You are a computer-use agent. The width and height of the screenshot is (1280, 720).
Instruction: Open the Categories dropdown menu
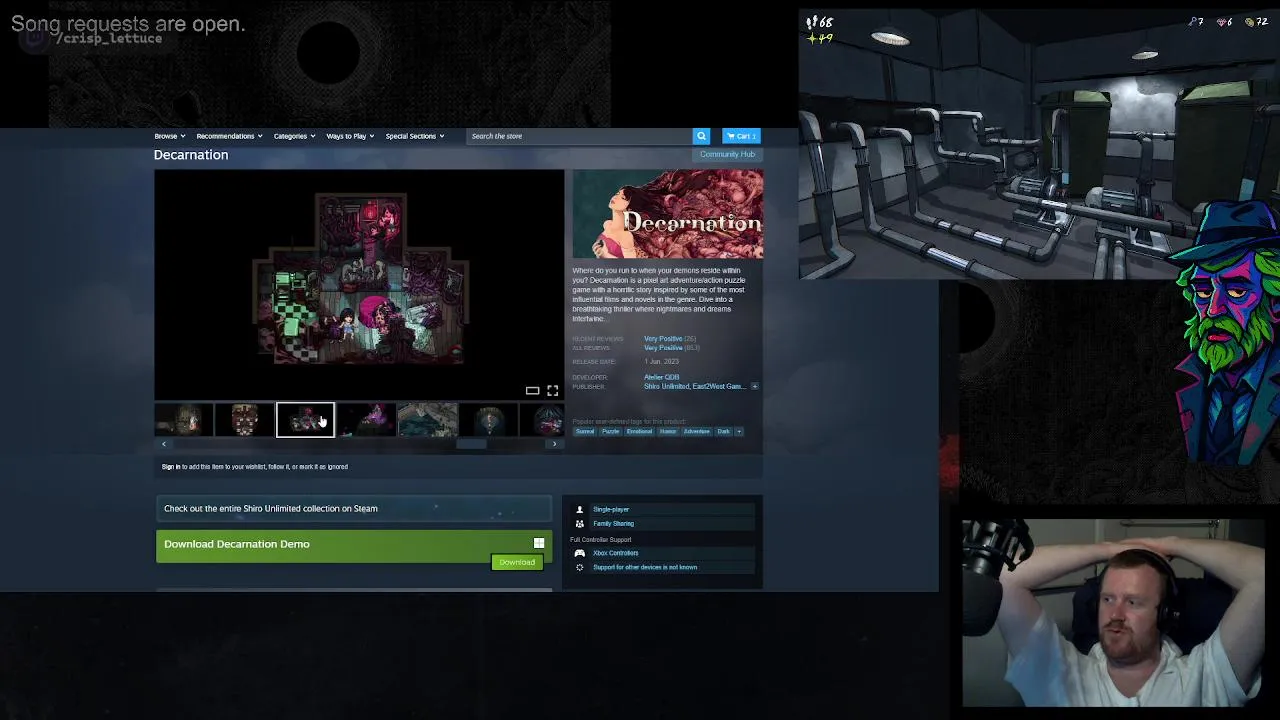(294, 136)
